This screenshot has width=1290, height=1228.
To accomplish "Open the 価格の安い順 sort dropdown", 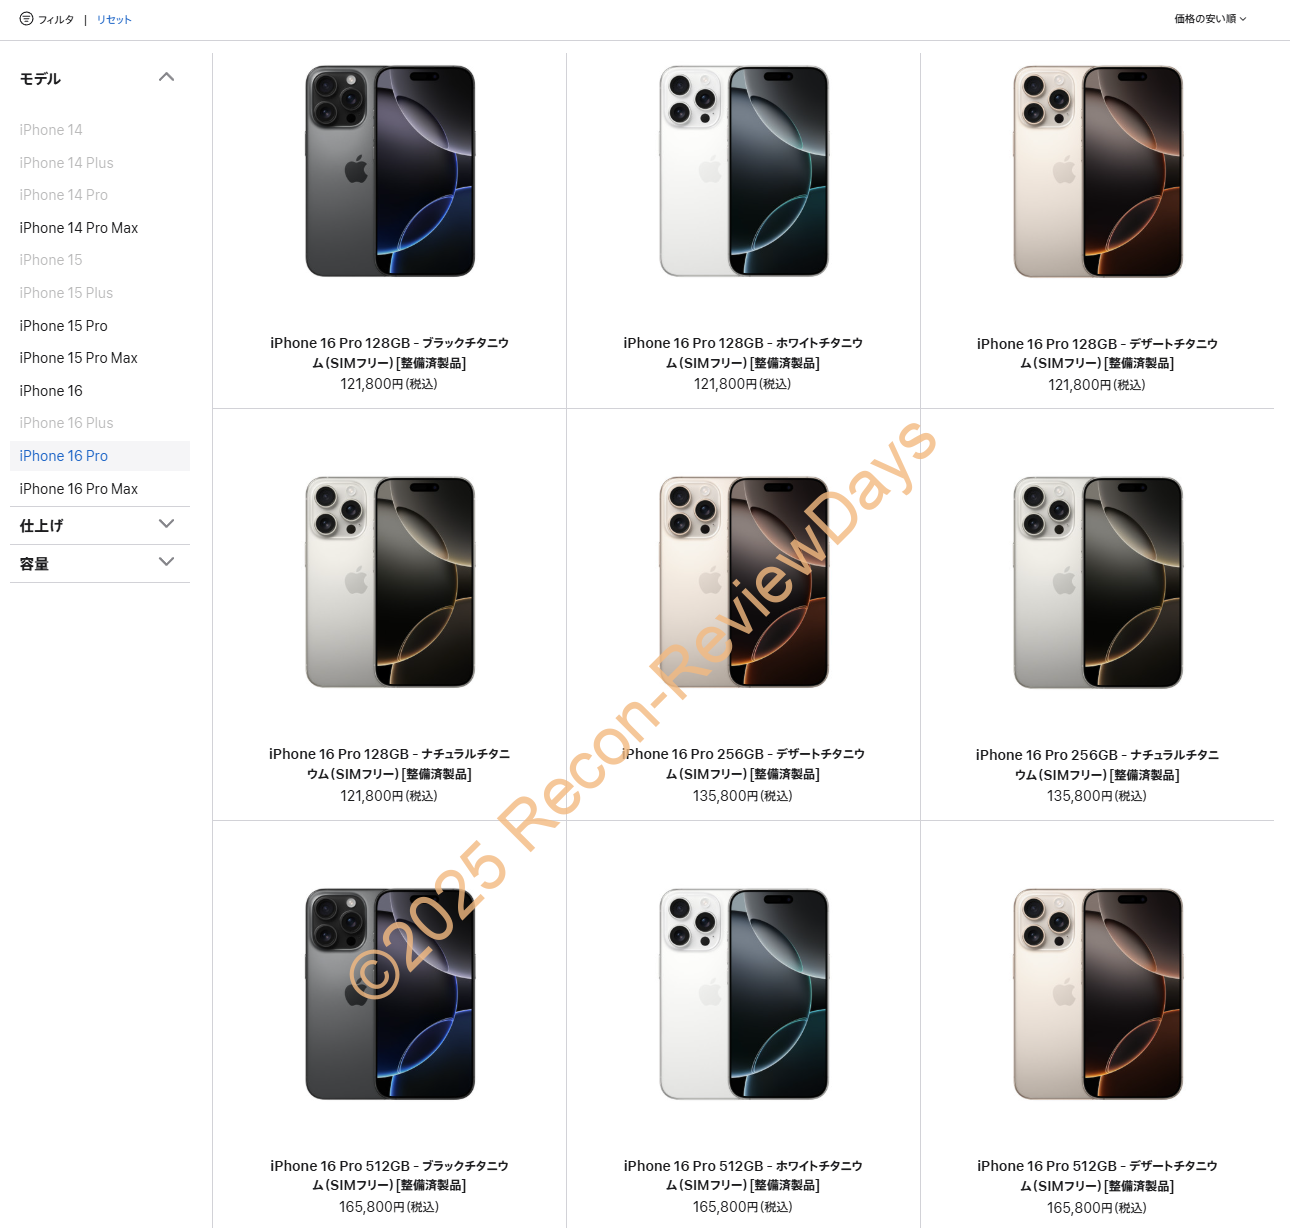I will click(1210, 19).
